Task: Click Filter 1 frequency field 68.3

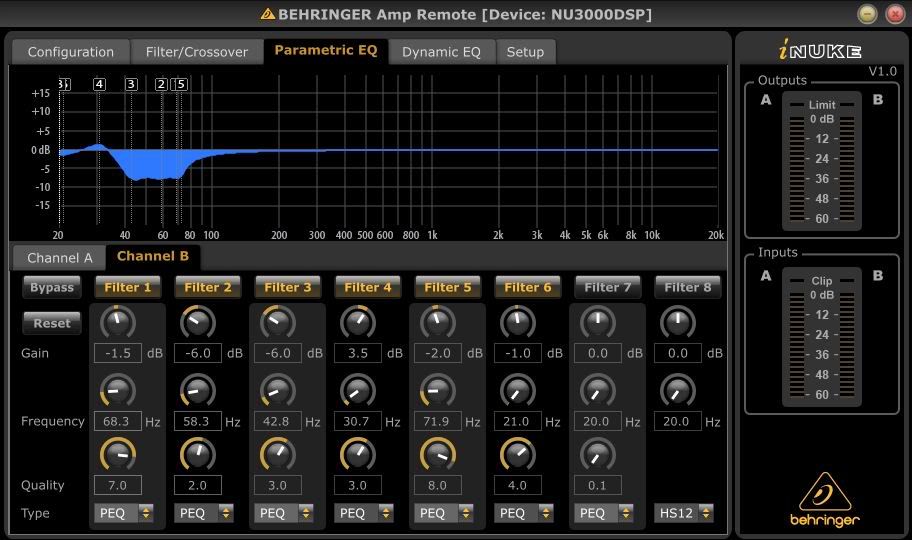Action: pyautogui.click(x=117, y=421)
